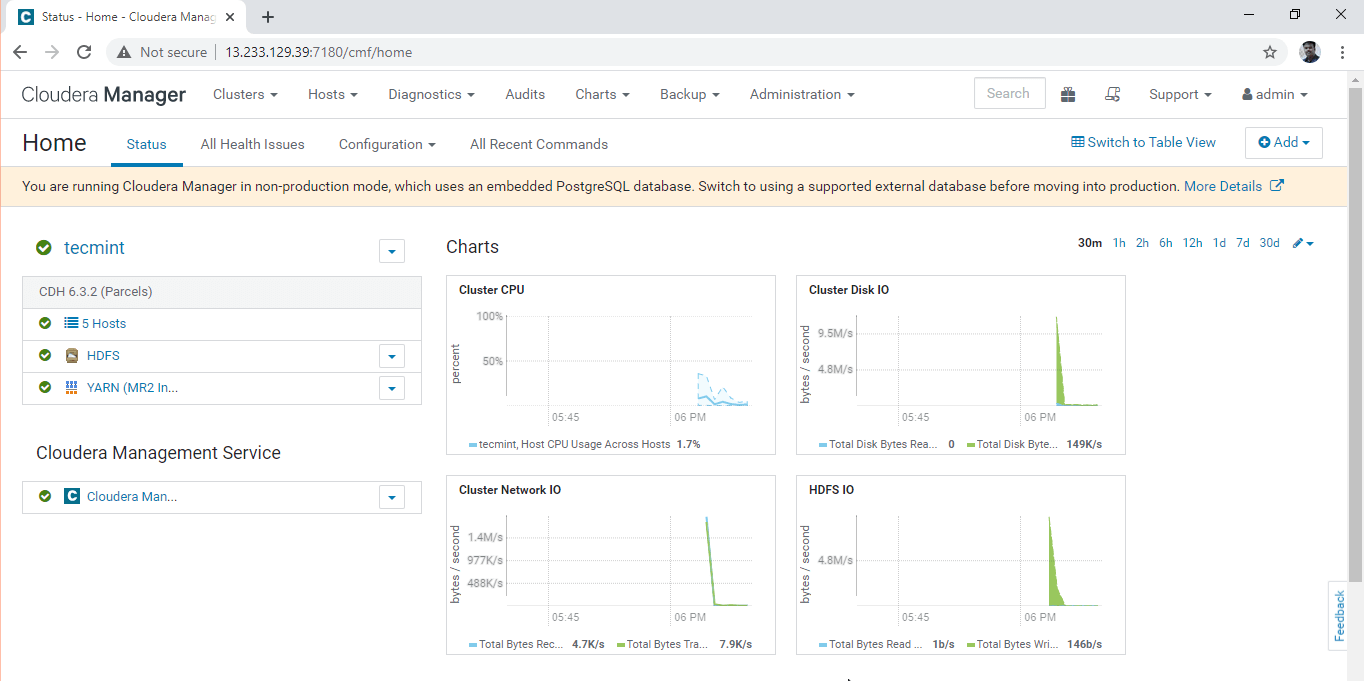The width and height of the screenshot is (1364, 681).
Task: Open the HDFS actions dropdown arrow
Action: [392, 356]
